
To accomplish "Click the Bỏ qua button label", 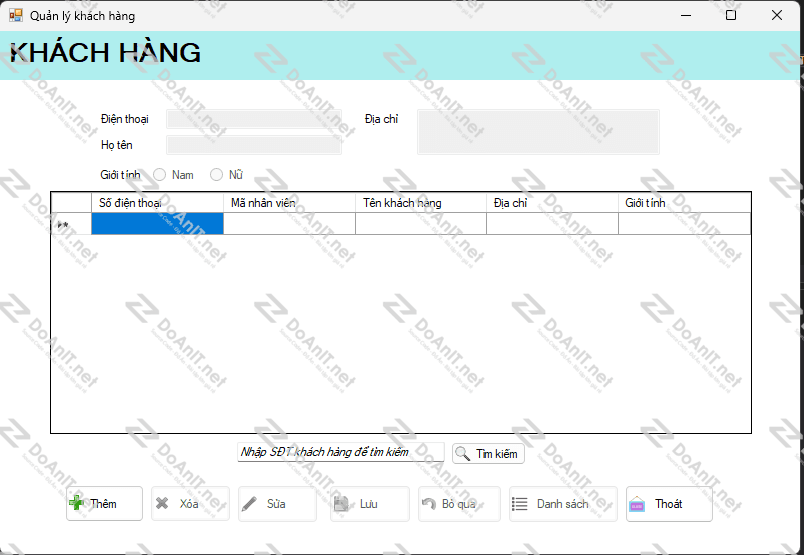I will pyautogui.click(x=459, y=504).
